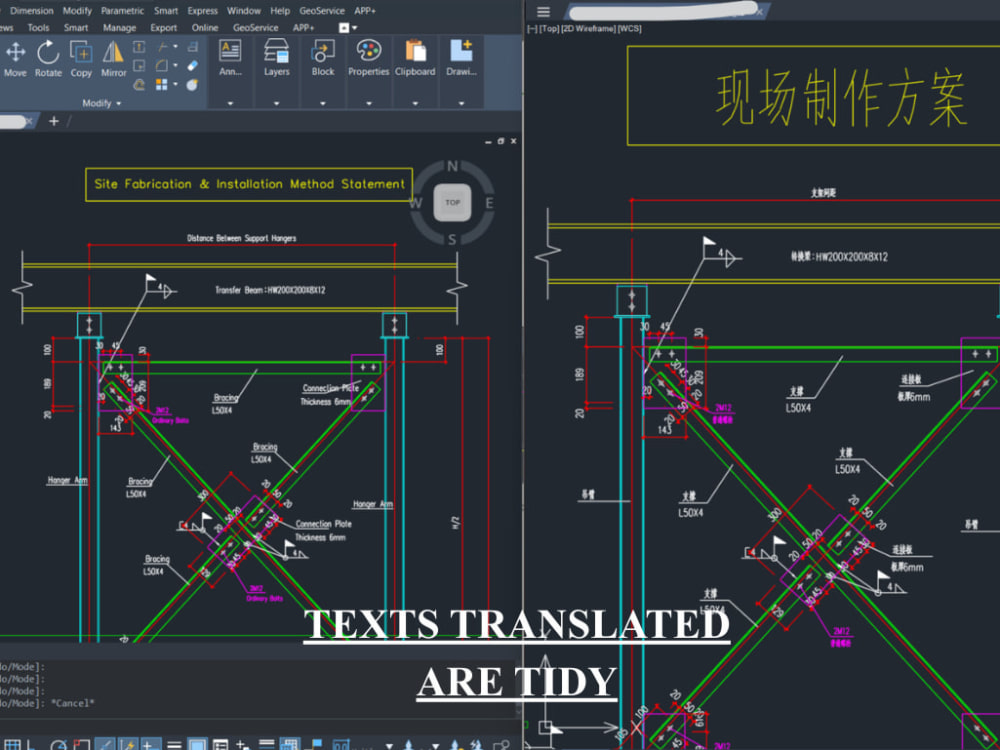Switch to the Tools ribbon tab
This screenshot has width=1000, height=750.
[38, 27]
